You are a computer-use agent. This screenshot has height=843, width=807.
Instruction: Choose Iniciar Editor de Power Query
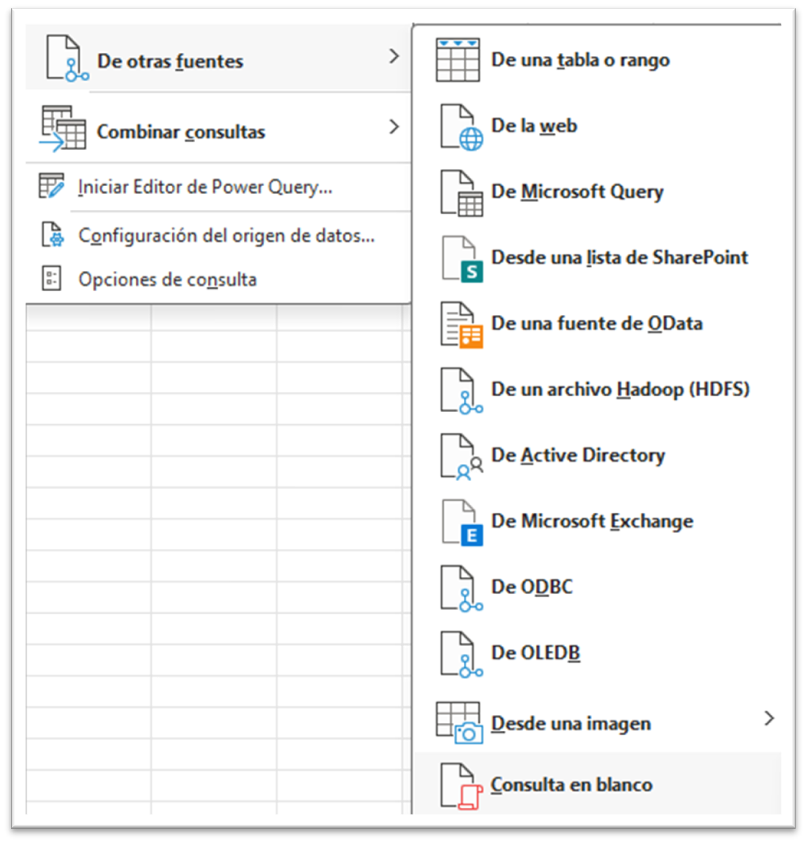point(218,187)
